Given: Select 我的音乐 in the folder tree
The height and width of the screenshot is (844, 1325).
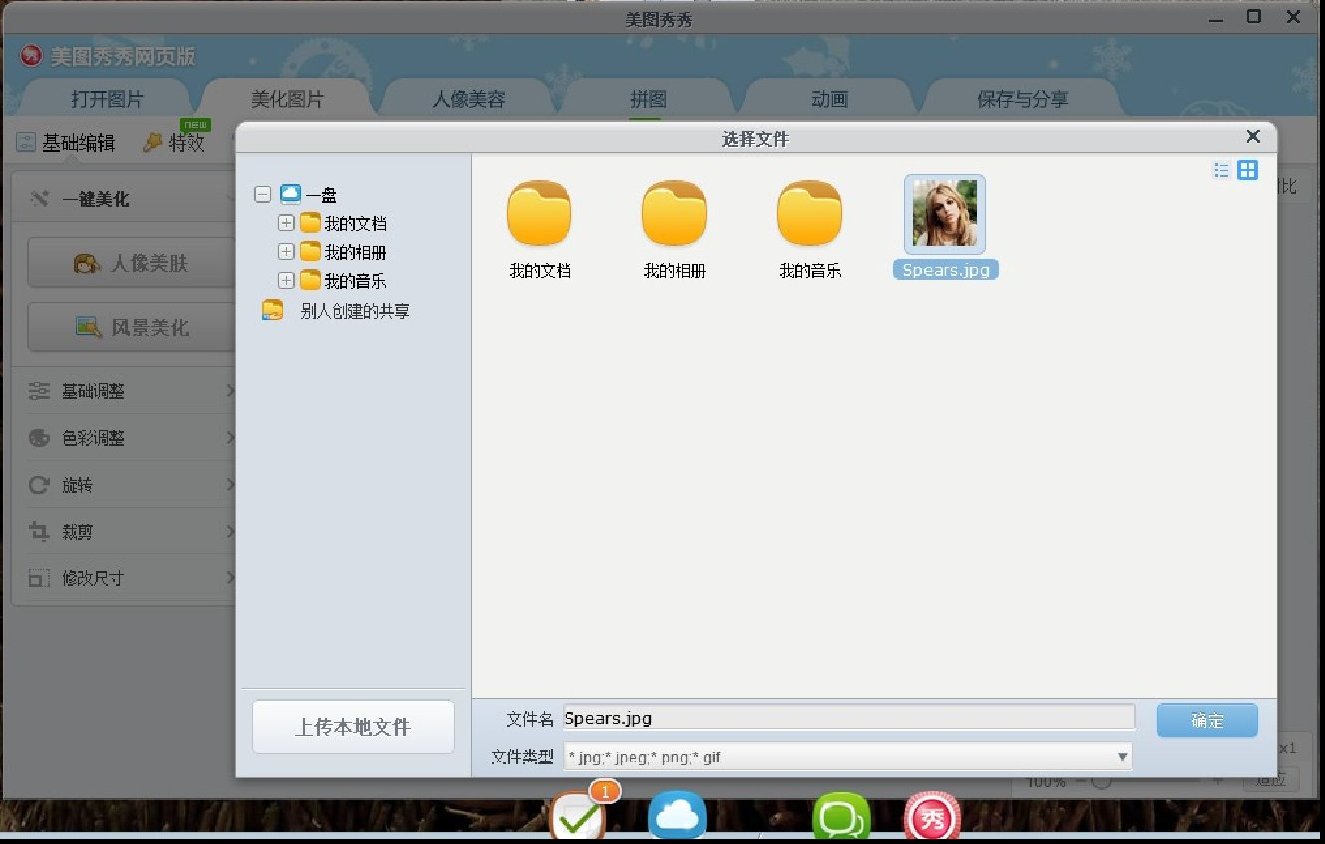Looking at the screenshot, I should tap(344, 280).
